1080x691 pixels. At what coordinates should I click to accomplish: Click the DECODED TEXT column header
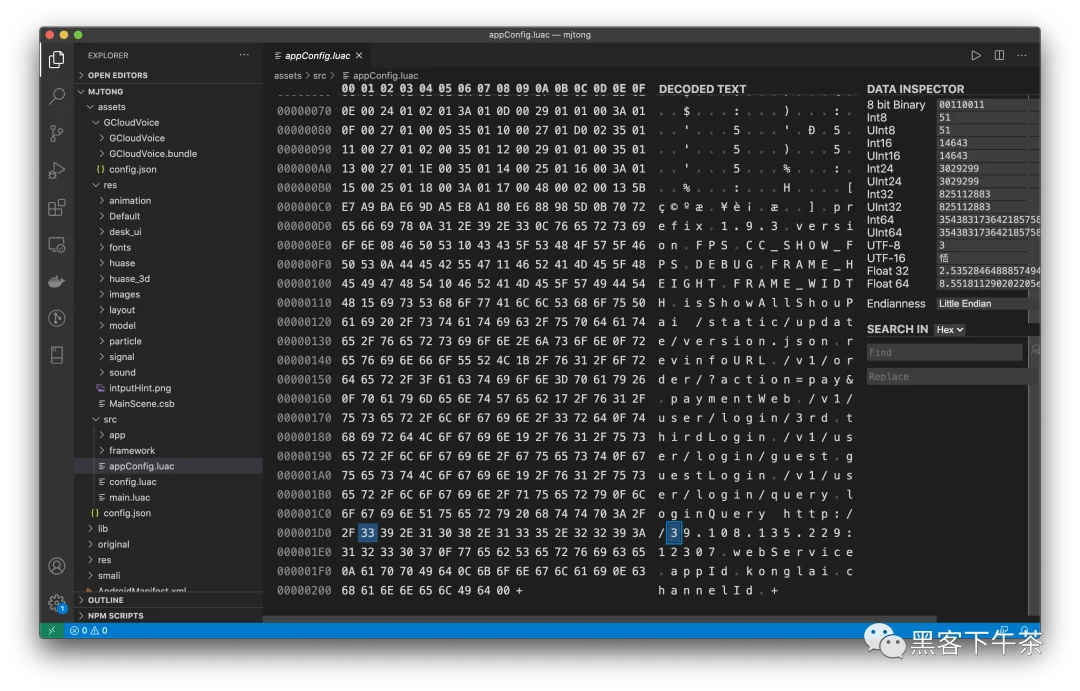tap(702, 90)
